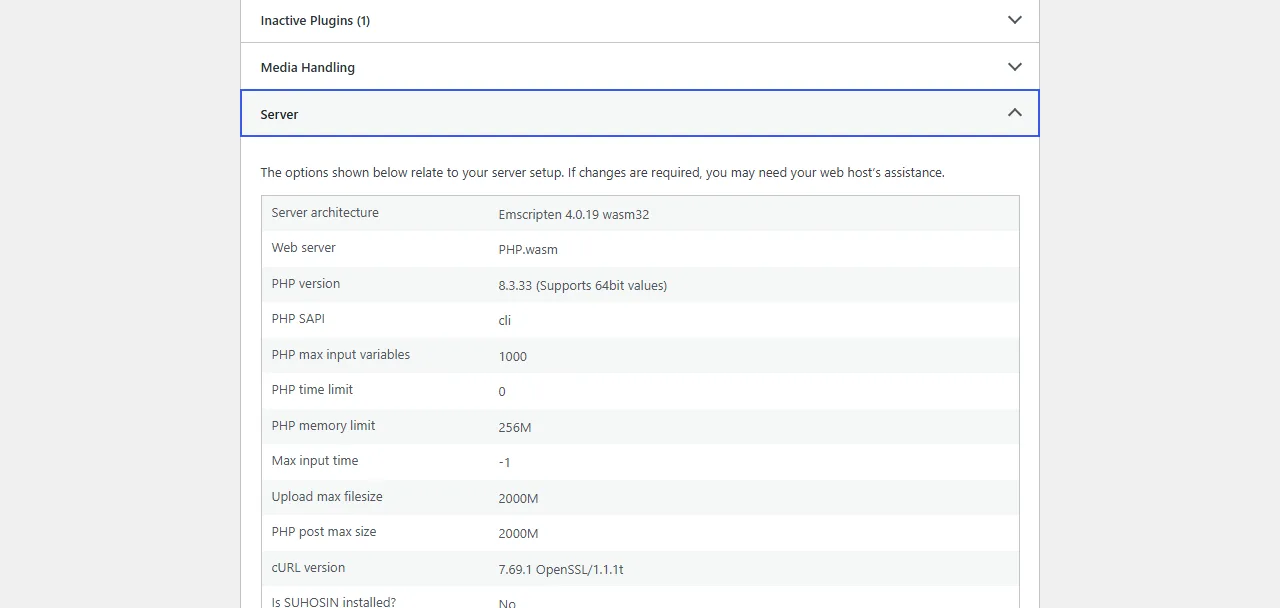Expand the Inactive Plugins (1) section
This screenshot has width=1280, height=608.
pos(640,20)
